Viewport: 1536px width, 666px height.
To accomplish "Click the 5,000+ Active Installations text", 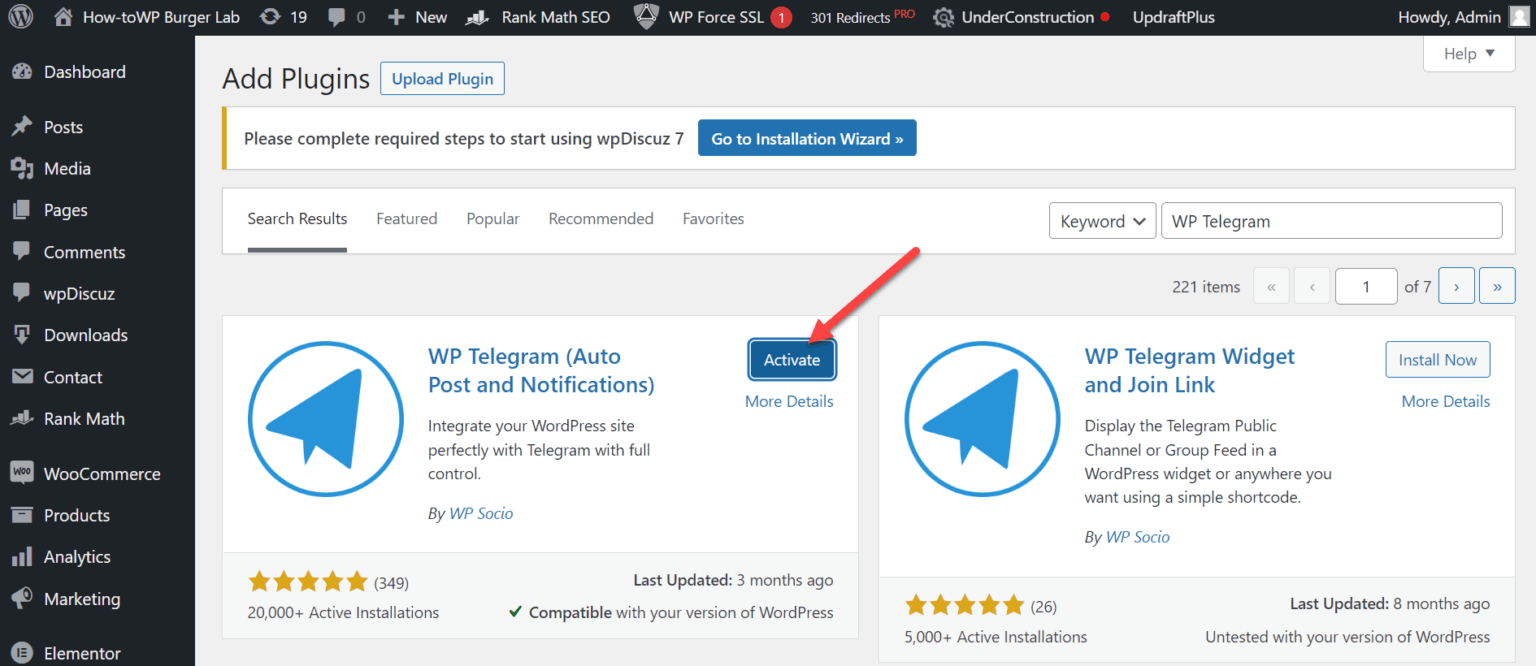I will [x=996, y=636].
